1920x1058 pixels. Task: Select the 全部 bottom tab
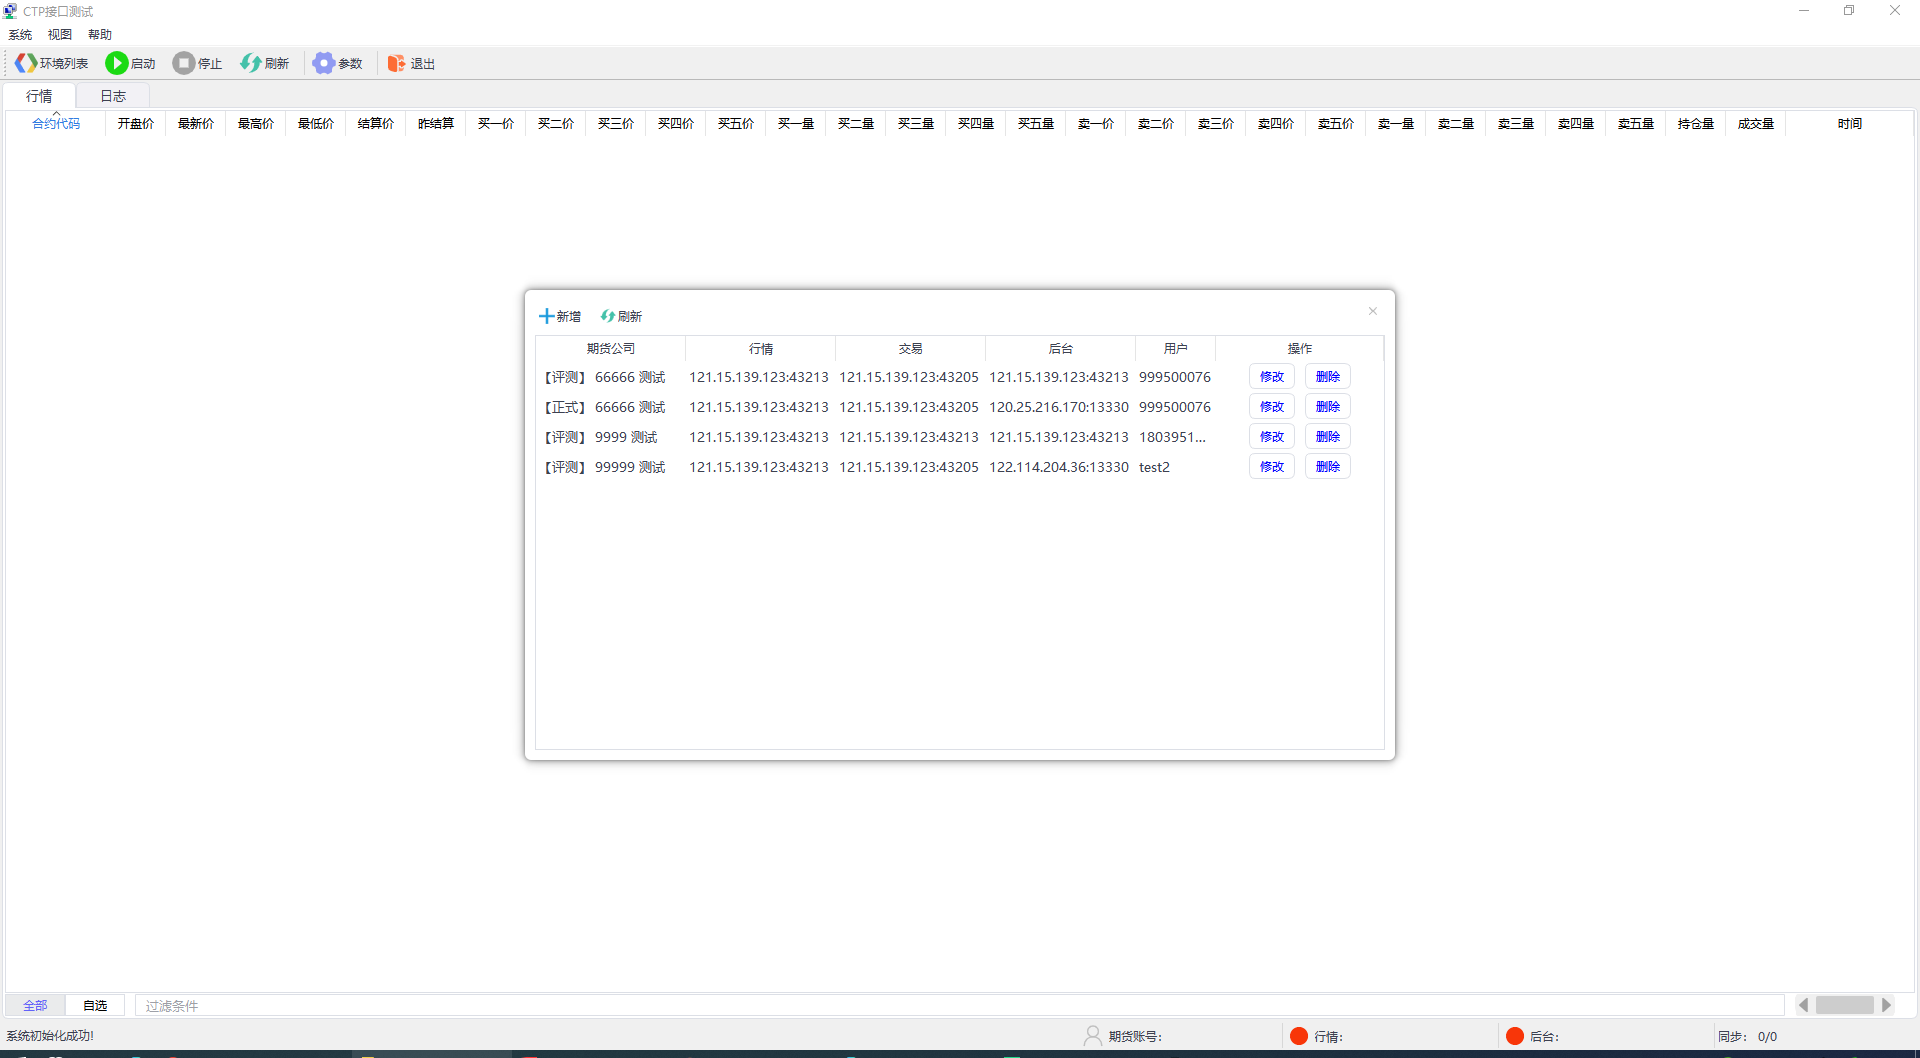coord(35,1005)
